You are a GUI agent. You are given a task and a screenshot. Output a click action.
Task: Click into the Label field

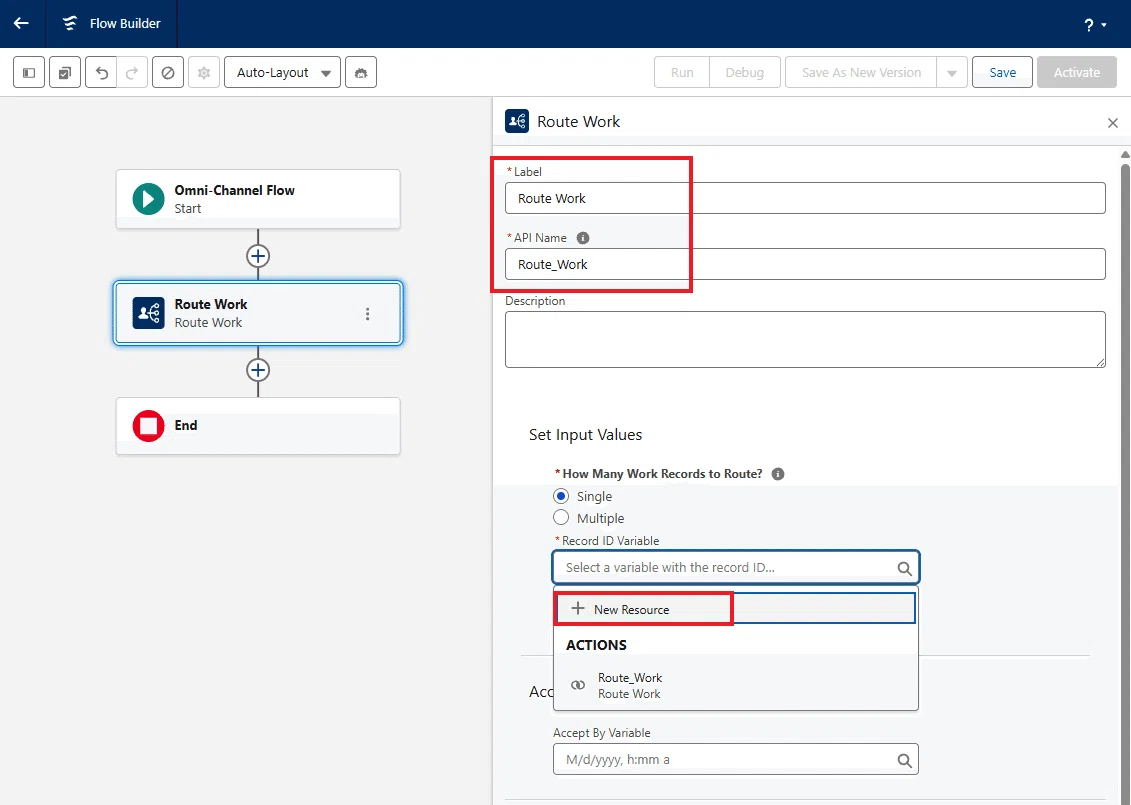click(x=805, y=198)
